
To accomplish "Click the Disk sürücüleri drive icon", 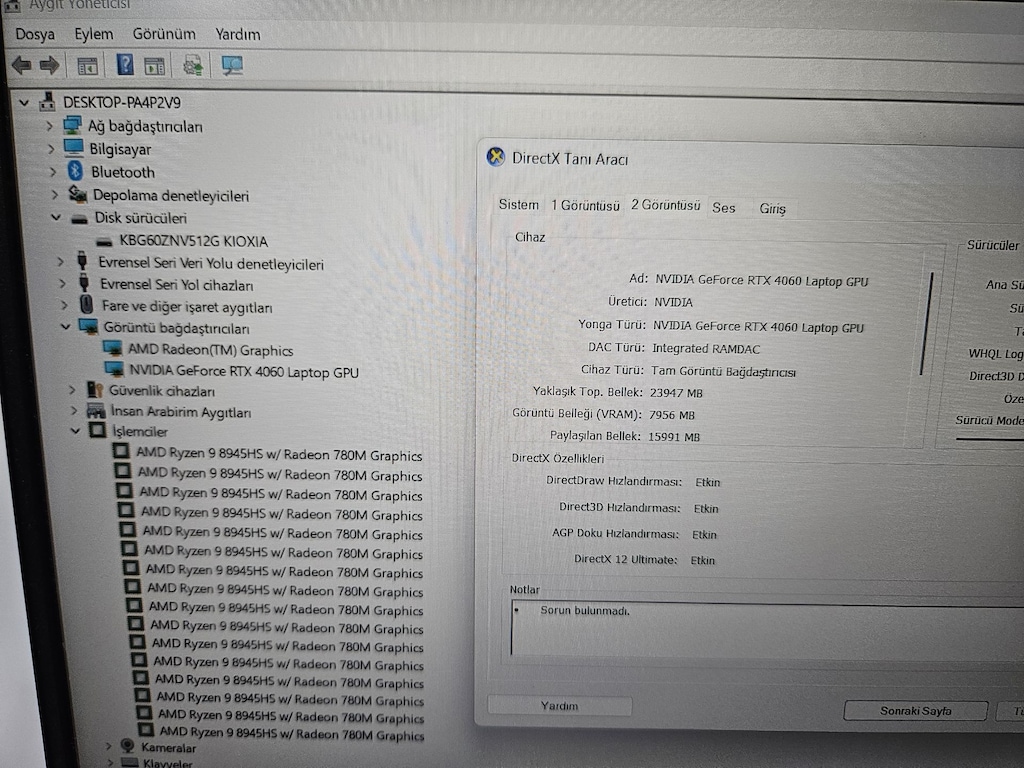I will coord(79,219).
